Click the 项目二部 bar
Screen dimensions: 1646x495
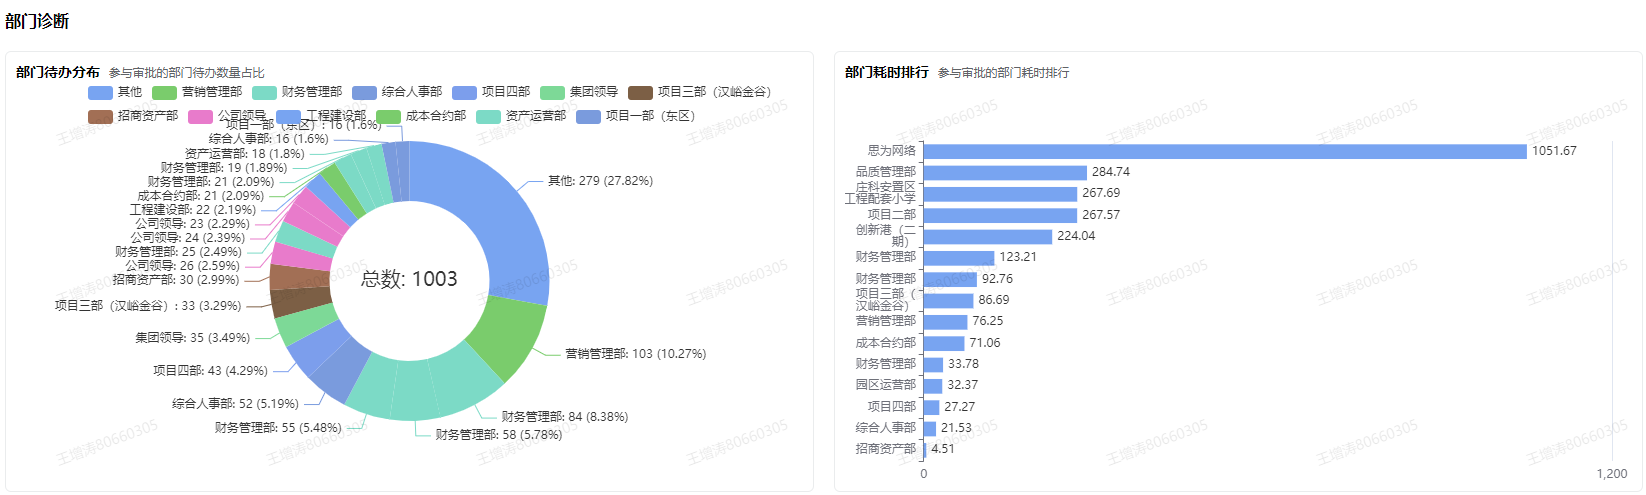click(x=999, y=215)
